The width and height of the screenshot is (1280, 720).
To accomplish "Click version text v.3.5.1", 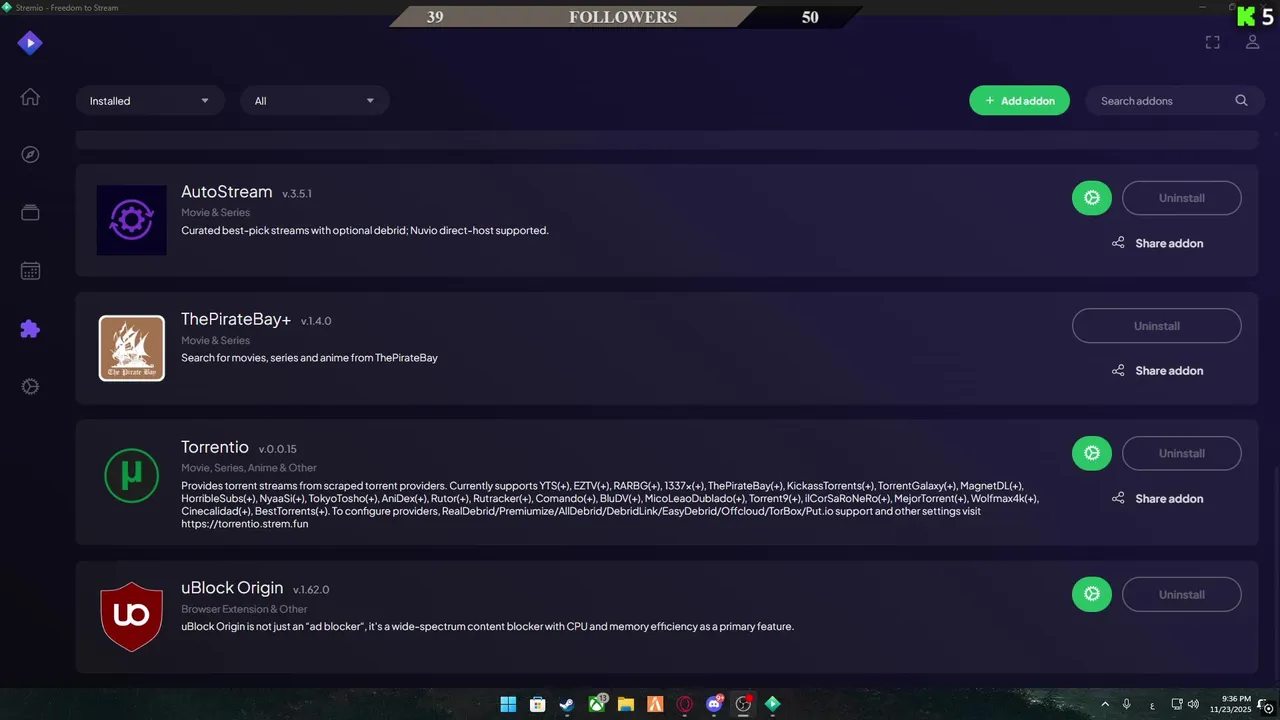I will click(x=297, y=194).
